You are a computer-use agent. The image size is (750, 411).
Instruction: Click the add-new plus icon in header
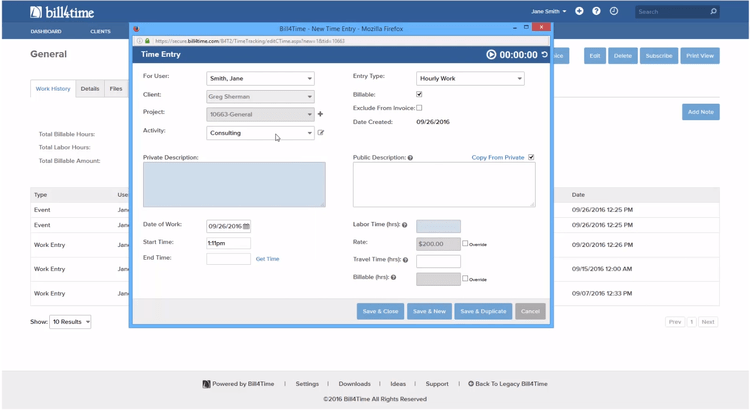pos(580,11)
